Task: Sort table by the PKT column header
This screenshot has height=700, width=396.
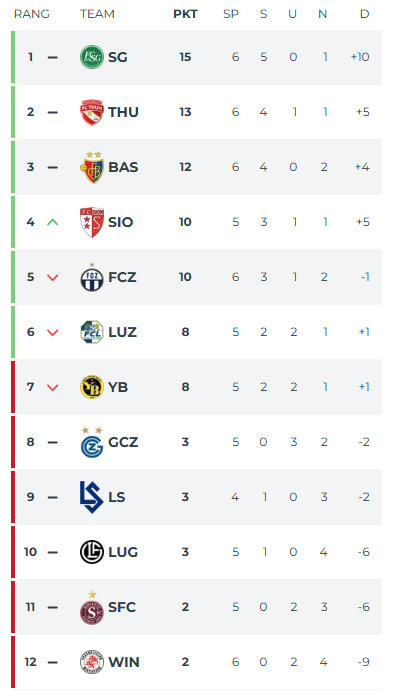Action: pos(185,14)
